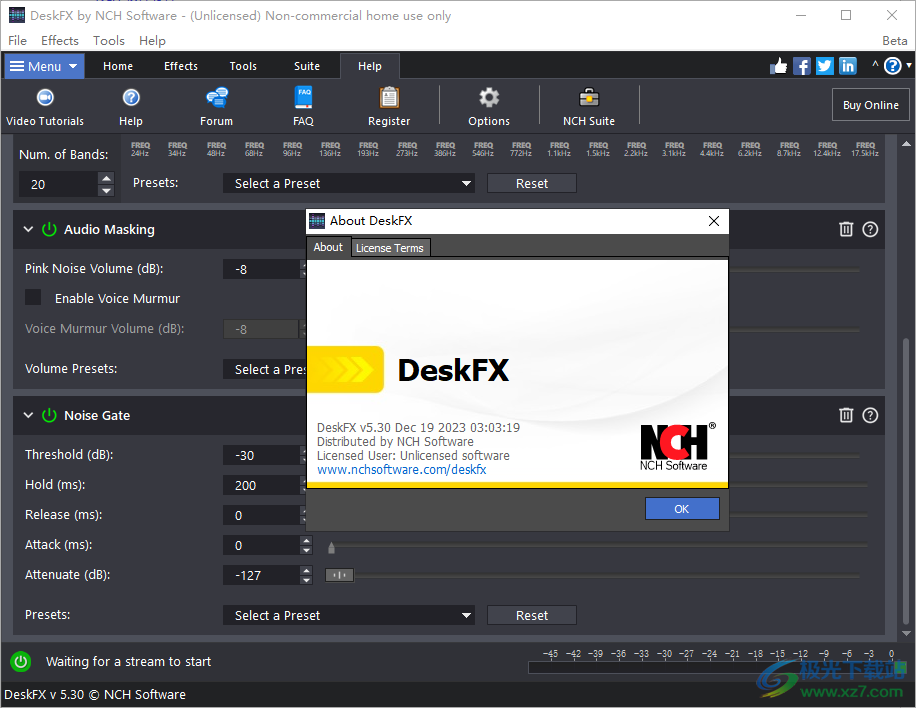
Task: Follow the nchsoftware.com/deskfx link
Action: (401, 469)
